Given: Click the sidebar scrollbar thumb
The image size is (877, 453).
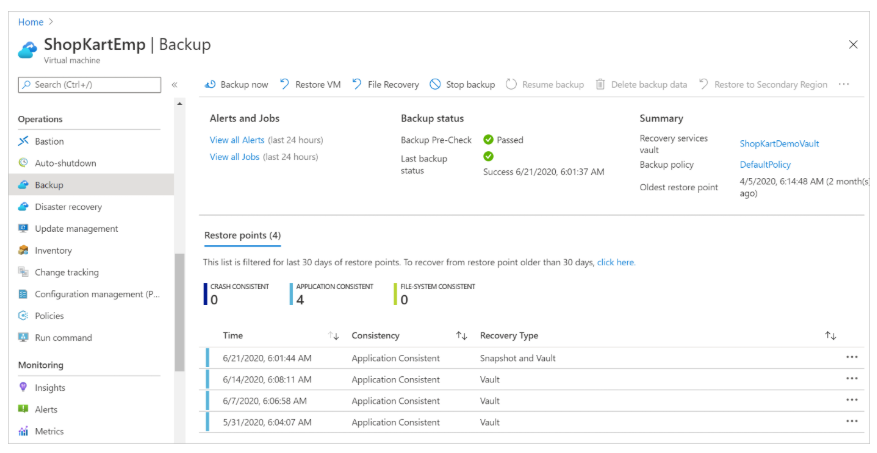Looking at the screenshot, I should [180, 312].
